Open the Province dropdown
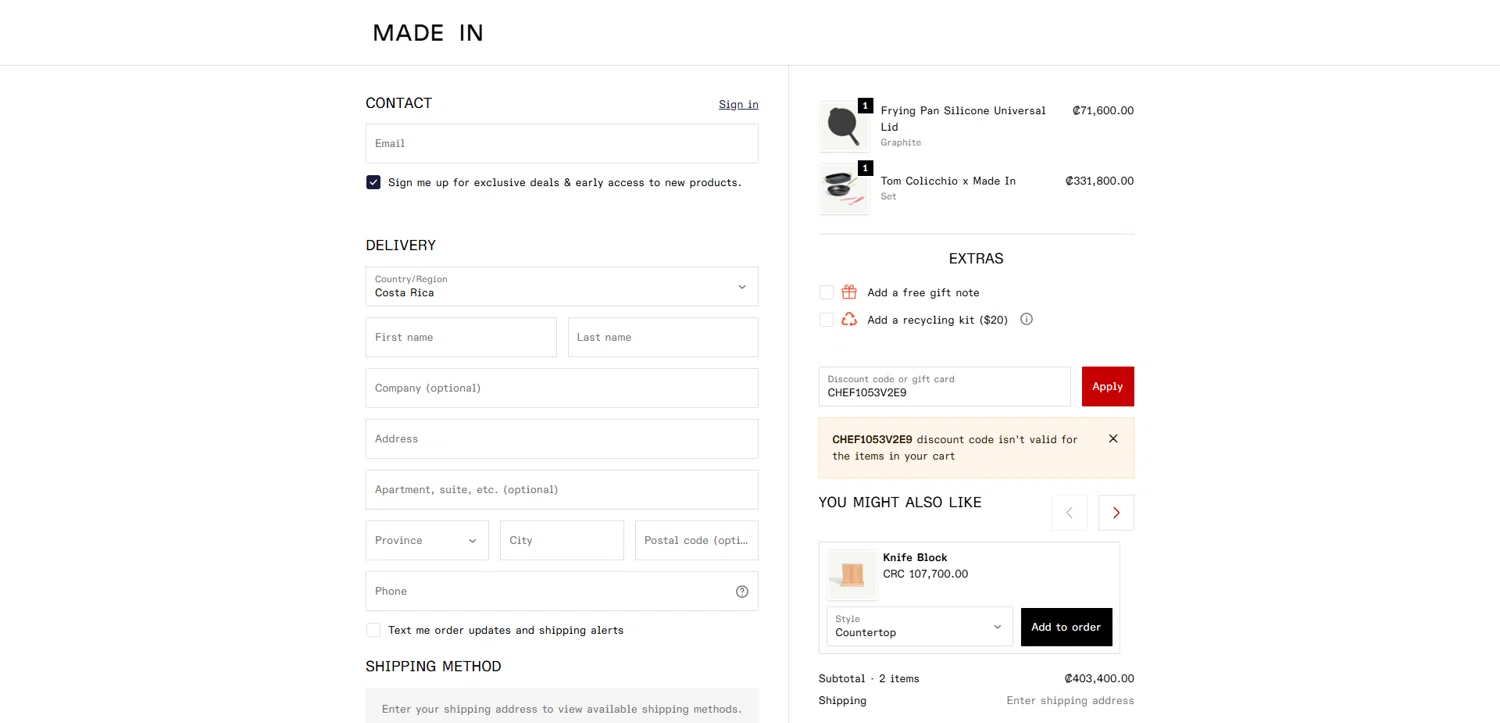Viewport: 1500px width, 723px height. [427, 540]
